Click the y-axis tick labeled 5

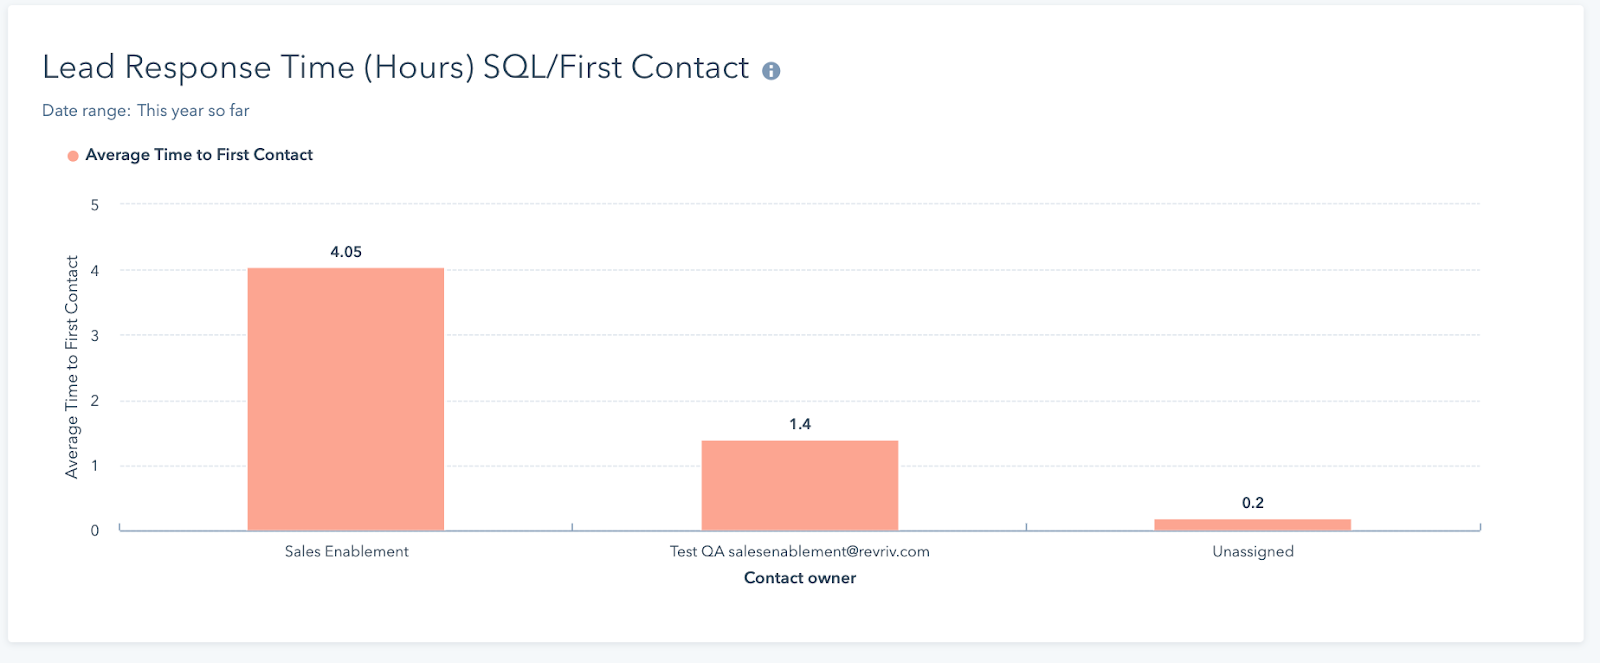point(95,205)
